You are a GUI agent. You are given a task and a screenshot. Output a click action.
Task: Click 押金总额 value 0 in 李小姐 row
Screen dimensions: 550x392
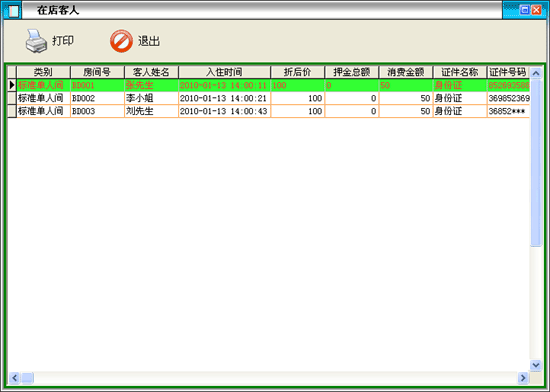pyautogui.click(x=352, y=98)
